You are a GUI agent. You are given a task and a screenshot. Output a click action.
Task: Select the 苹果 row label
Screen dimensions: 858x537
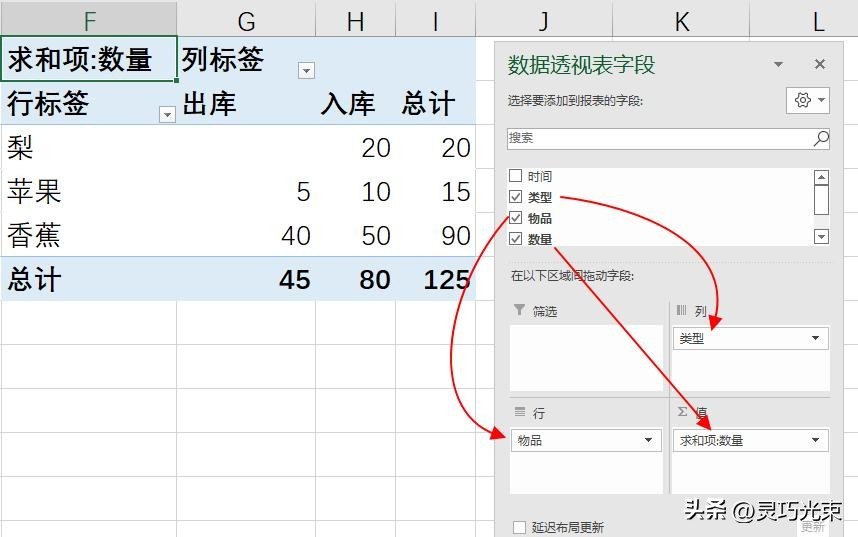[89, 192]
